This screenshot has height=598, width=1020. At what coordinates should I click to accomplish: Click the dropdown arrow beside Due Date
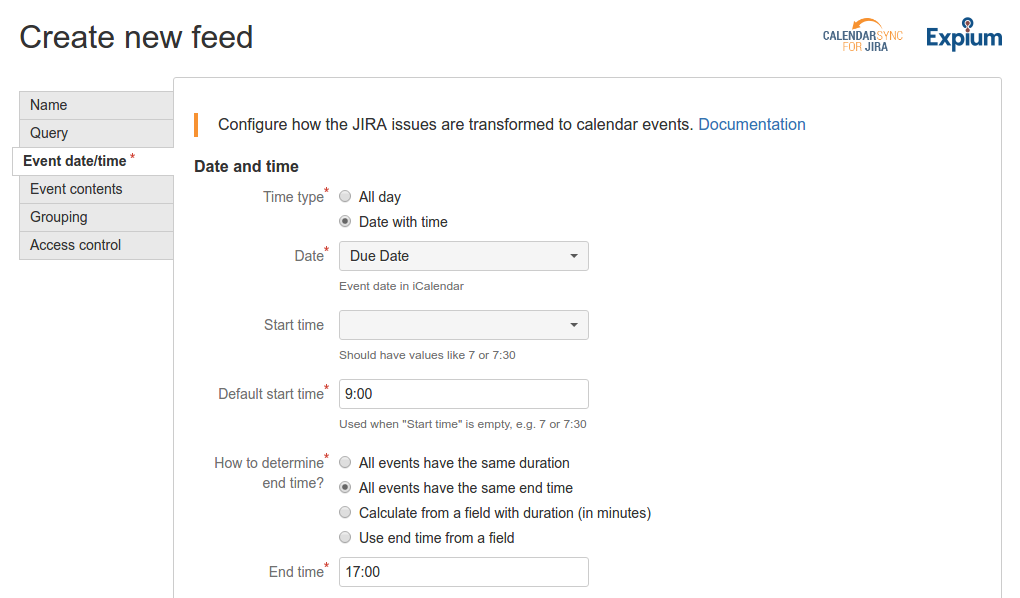click(x=574, y=256)
